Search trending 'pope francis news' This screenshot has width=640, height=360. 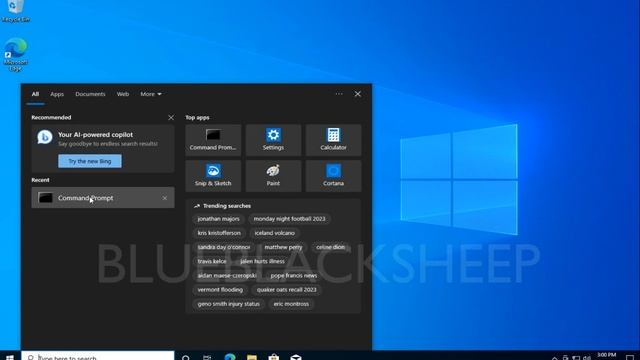[293, 276]
